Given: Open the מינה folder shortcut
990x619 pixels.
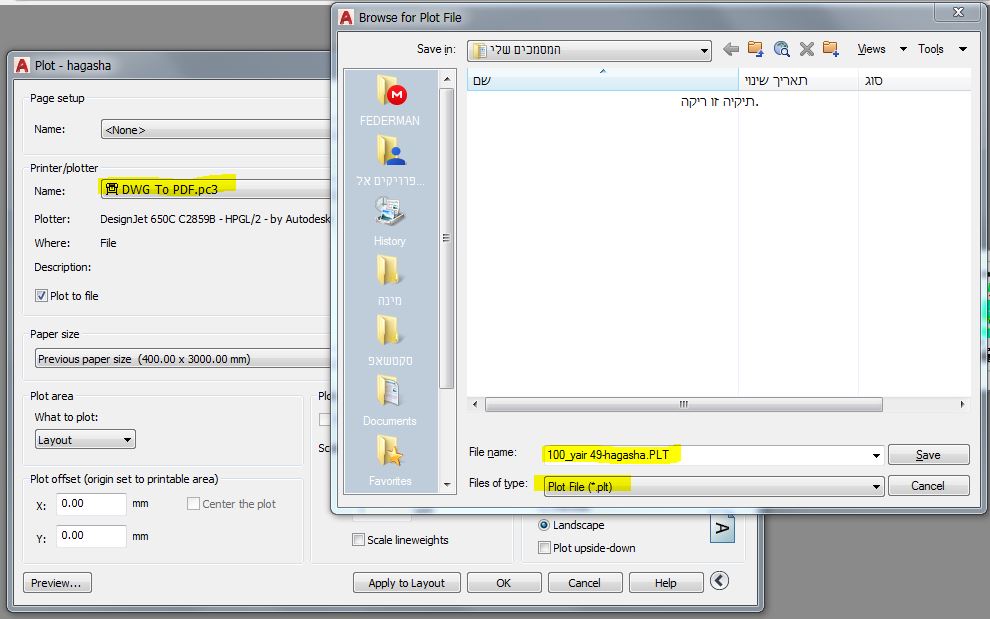Looking at the screenshot, I should tap(390, 281).
